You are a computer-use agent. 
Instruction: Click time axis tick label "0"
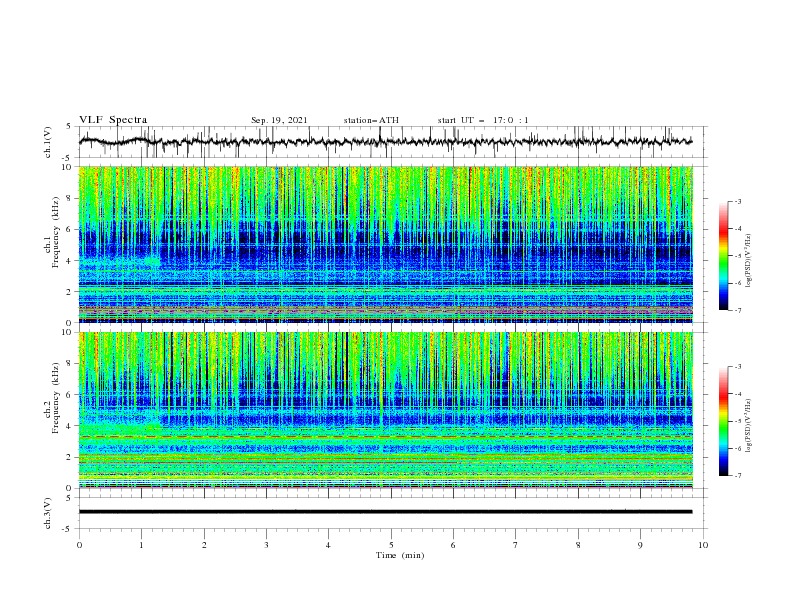coord(79,545)
